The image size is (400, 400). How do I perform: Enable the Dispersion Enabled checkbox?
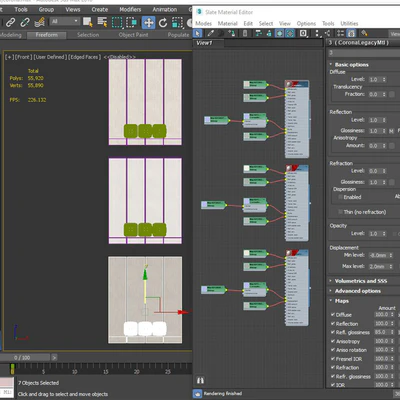[x=340, y=197]
